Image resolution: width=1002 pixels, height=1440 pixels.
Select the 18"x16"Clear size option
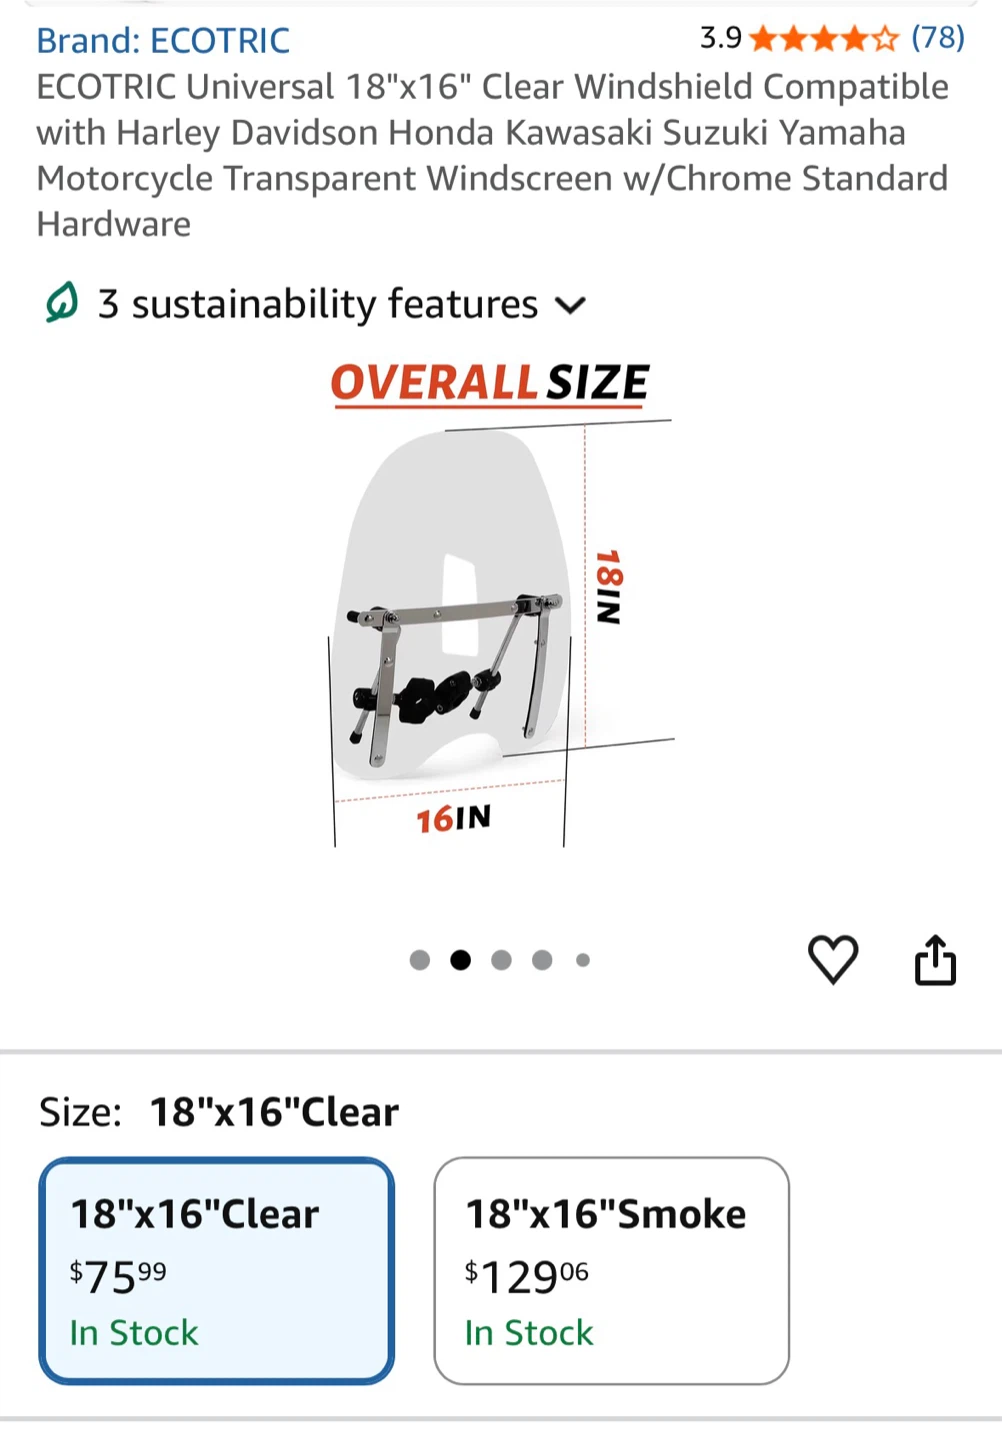point(217,1271)
